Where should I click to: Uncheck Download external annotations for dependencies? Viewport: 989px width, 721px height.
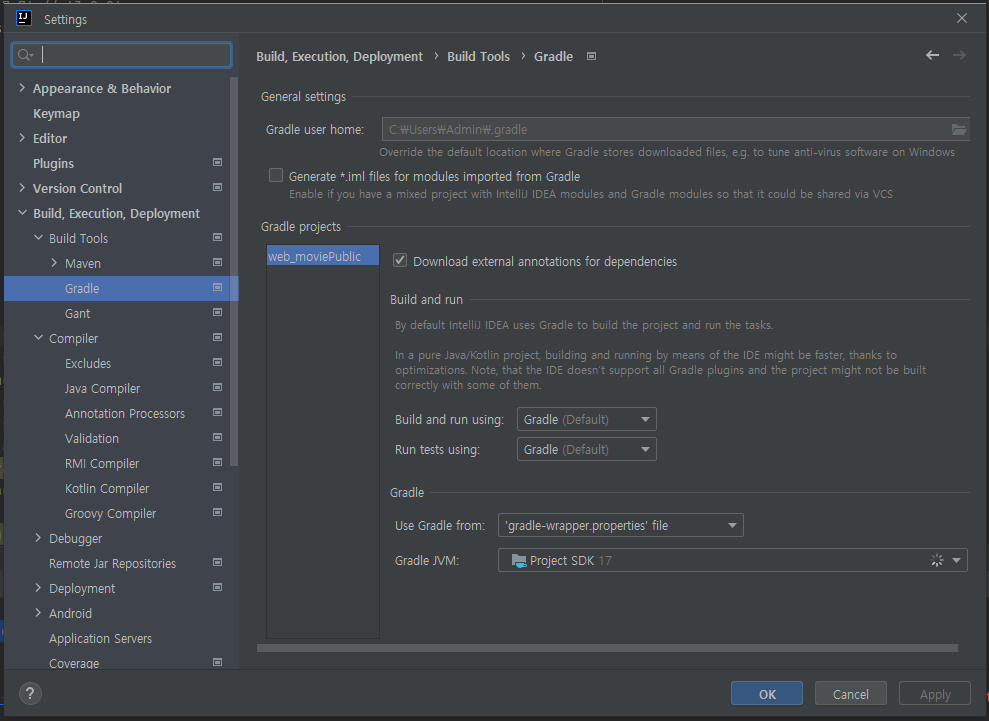[x=400, y=261]
